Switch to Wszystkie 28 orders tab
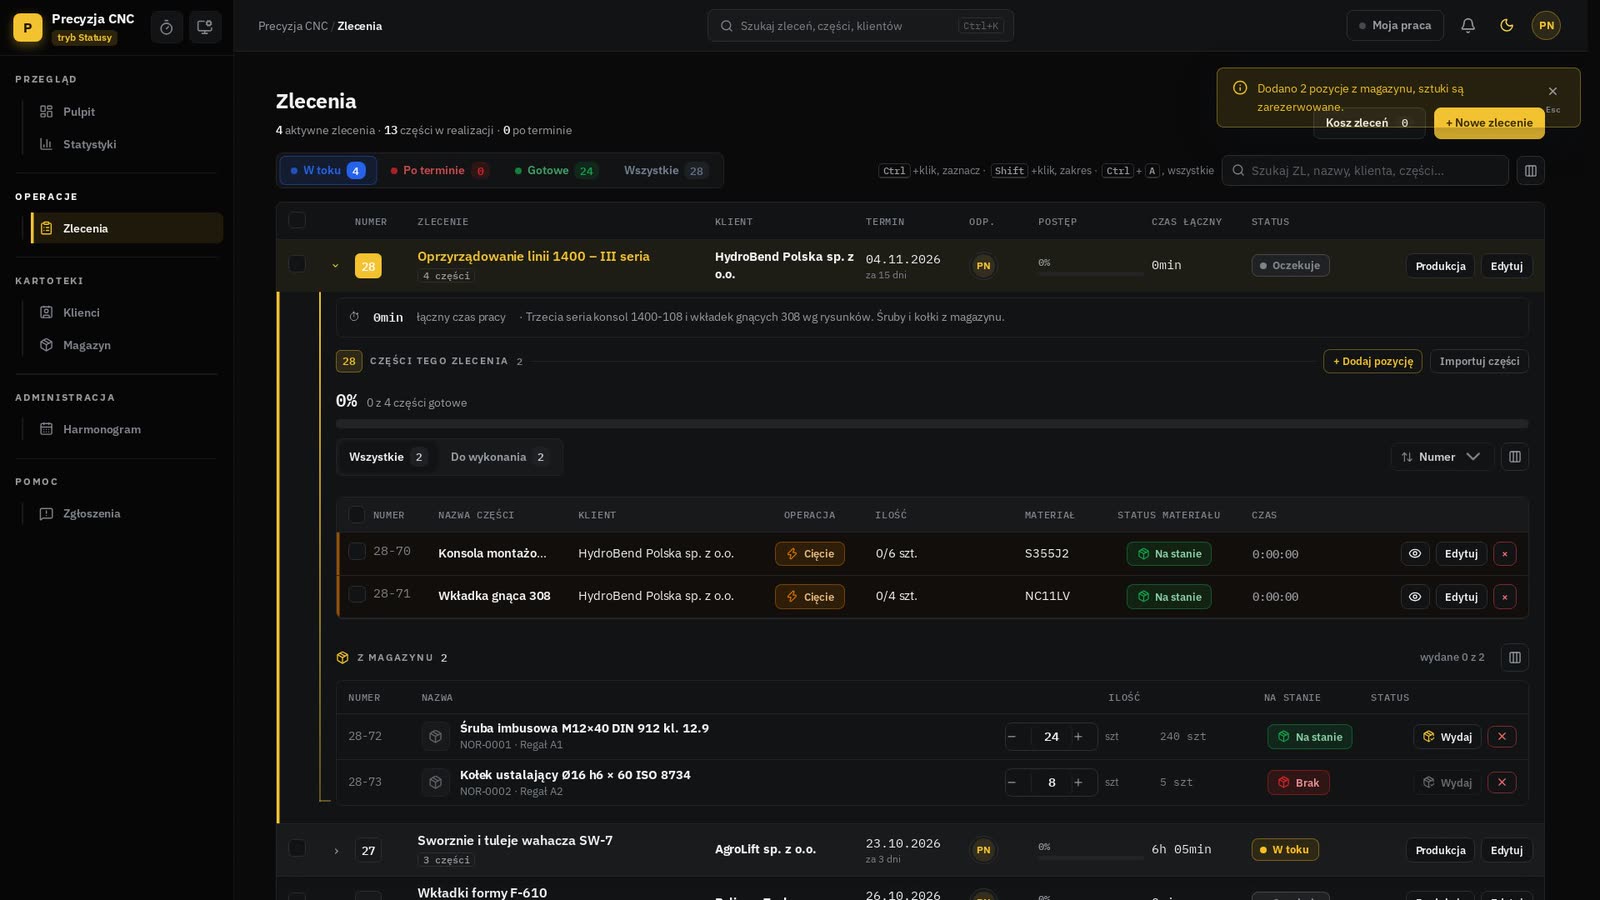Screen dimensions: 1600x900 coord(665,171)
